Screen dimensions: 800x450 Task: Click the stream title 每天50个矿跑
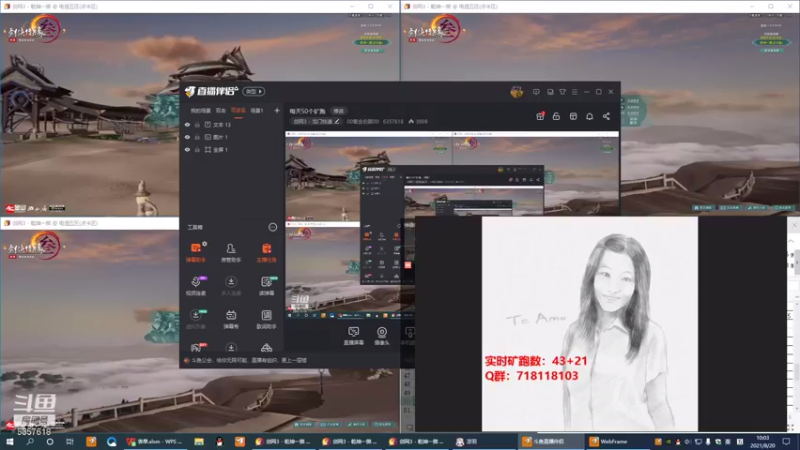308,111
